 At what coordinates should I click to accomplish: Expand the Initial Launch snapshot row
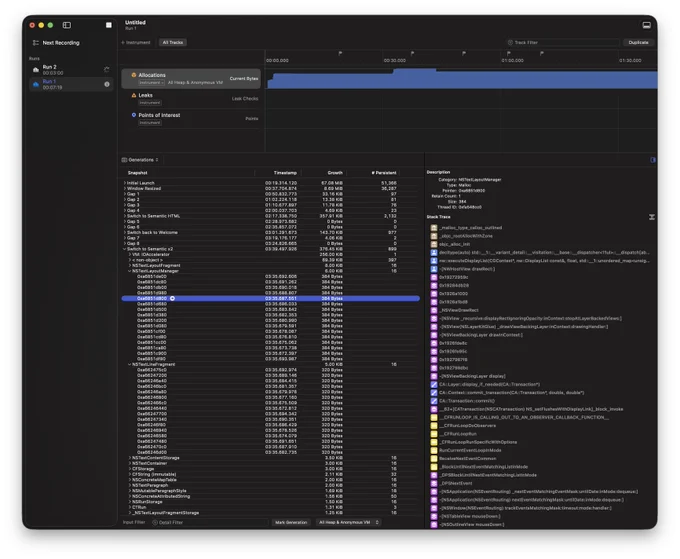[x=124, y=183]
